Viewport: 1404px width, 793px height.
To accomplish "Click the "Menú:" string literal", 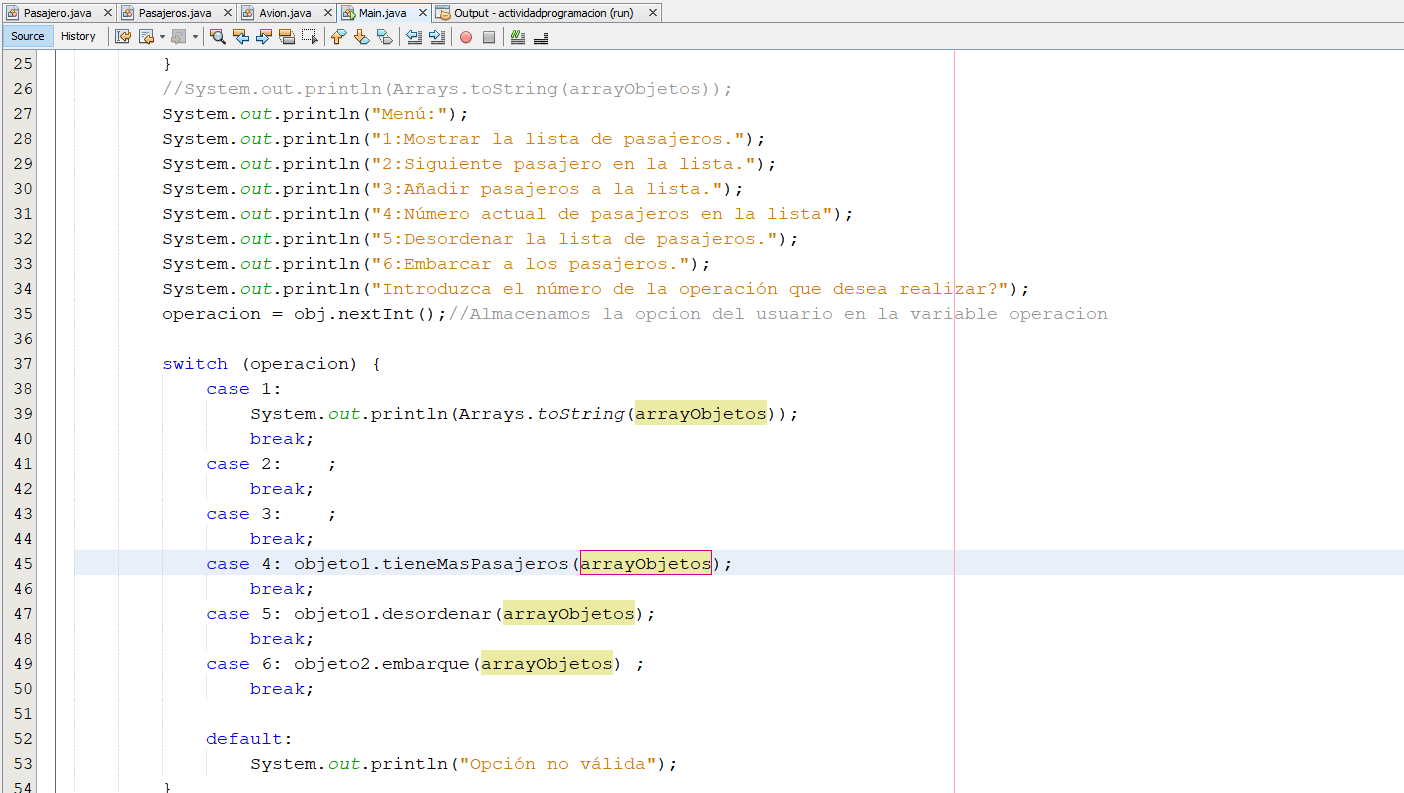I will pyautogui.click(x=409, y=114).
